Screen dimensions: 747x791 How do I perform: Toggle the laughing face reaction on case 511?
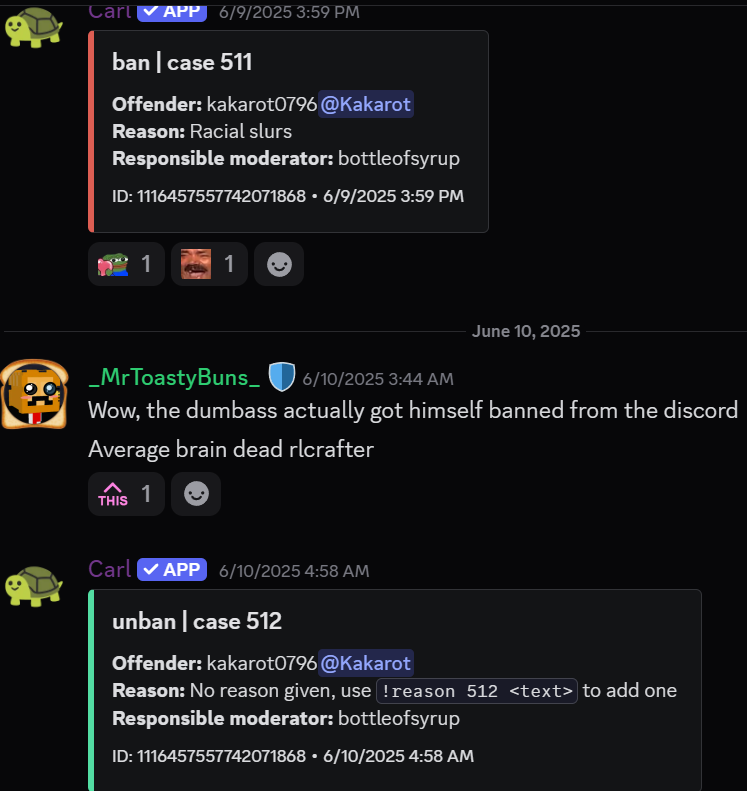pyautogui.click(x=208, y=264)
